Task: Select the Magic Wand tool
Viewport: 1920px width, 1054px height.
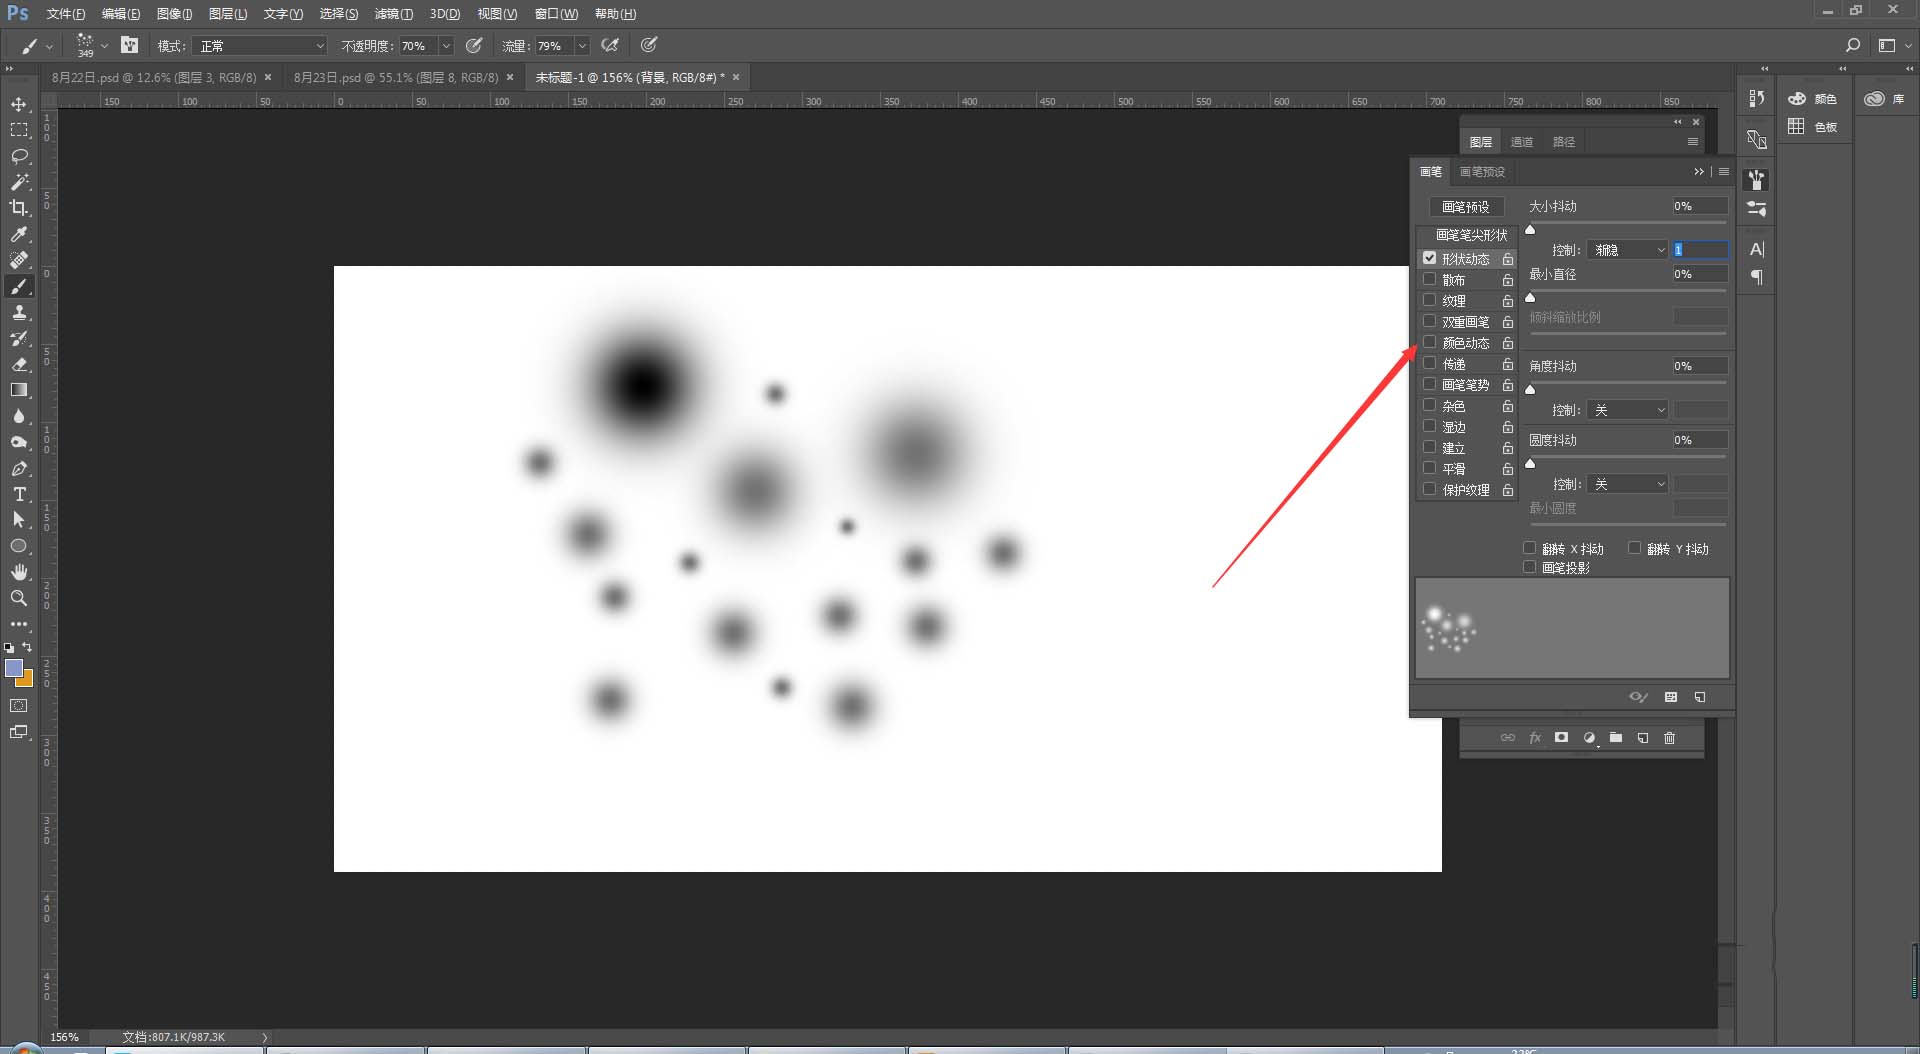Action: coord(19,182)
